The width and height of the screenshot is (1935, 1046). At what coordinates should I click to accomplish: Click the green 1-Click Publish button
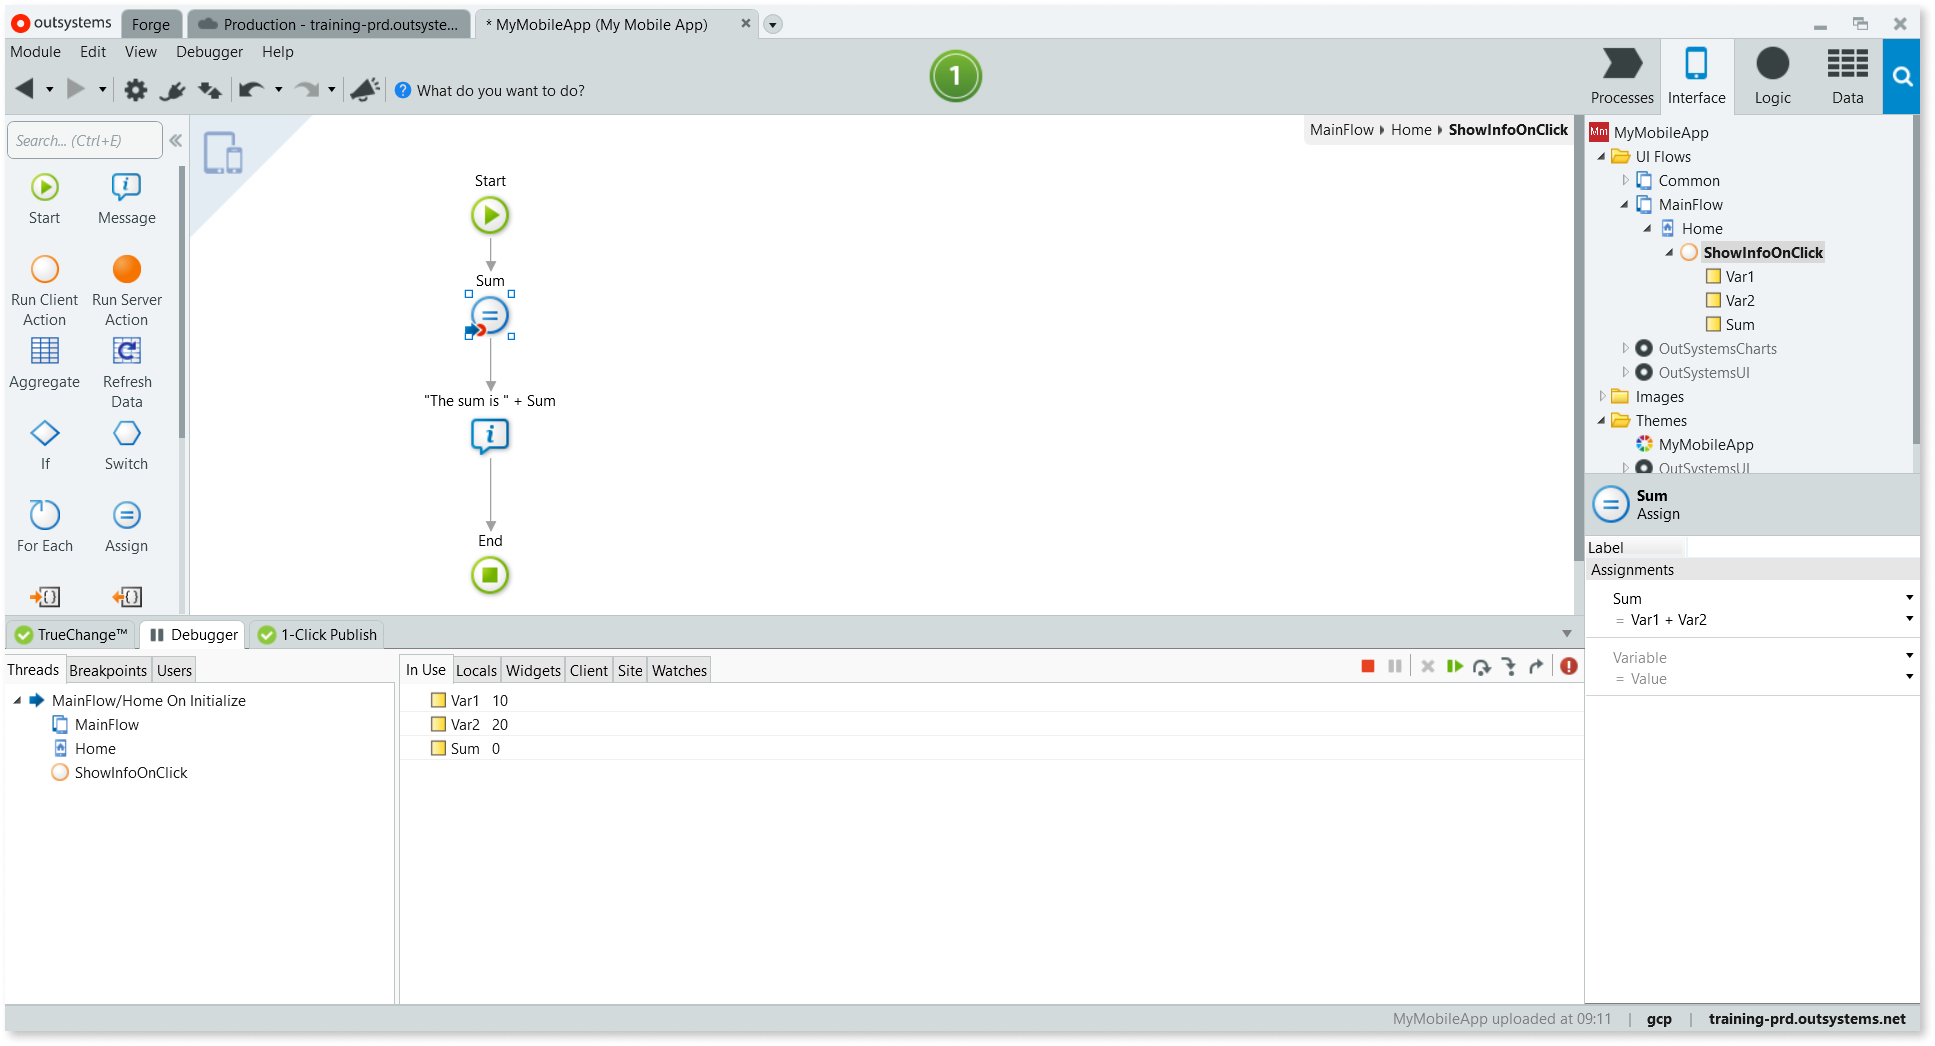click(x=955, y=76)
